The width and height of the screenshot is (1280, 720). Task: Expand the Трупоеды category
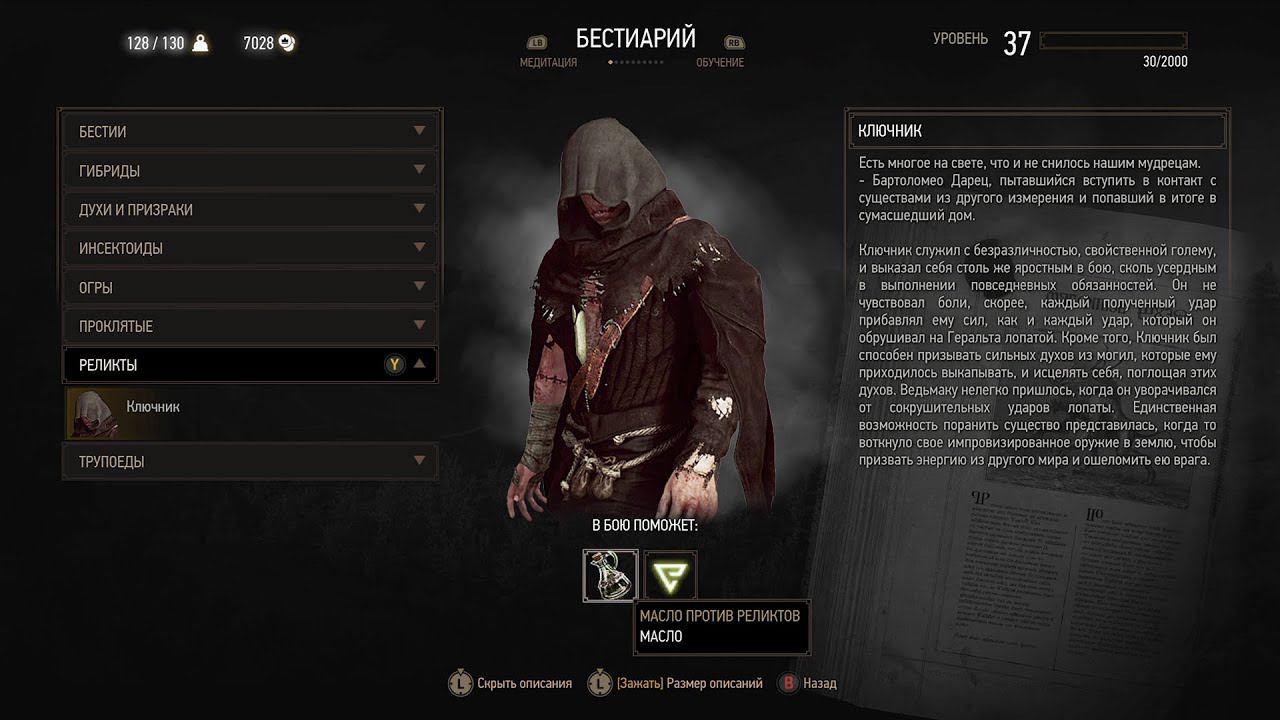tap(249, 462)
